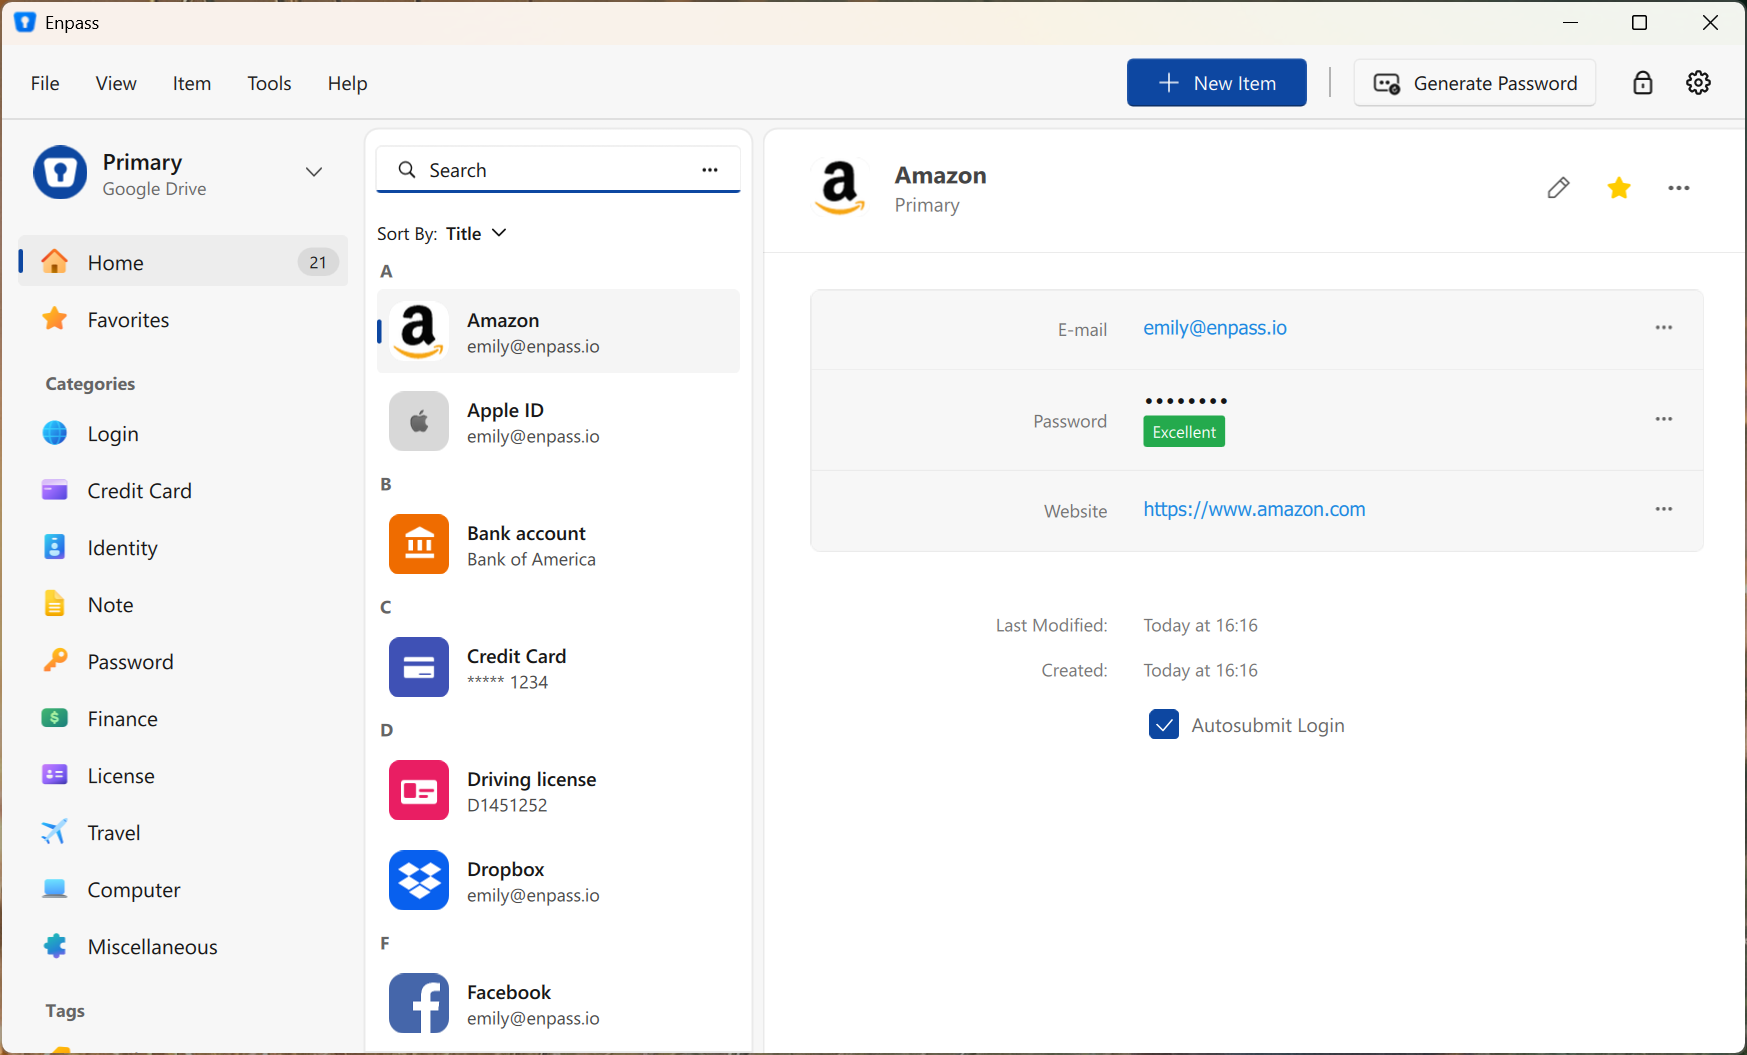This screenshot has height=1055, width=1747.
Task: Select the '***** 1234' card number text
Action: pos(507,682)
